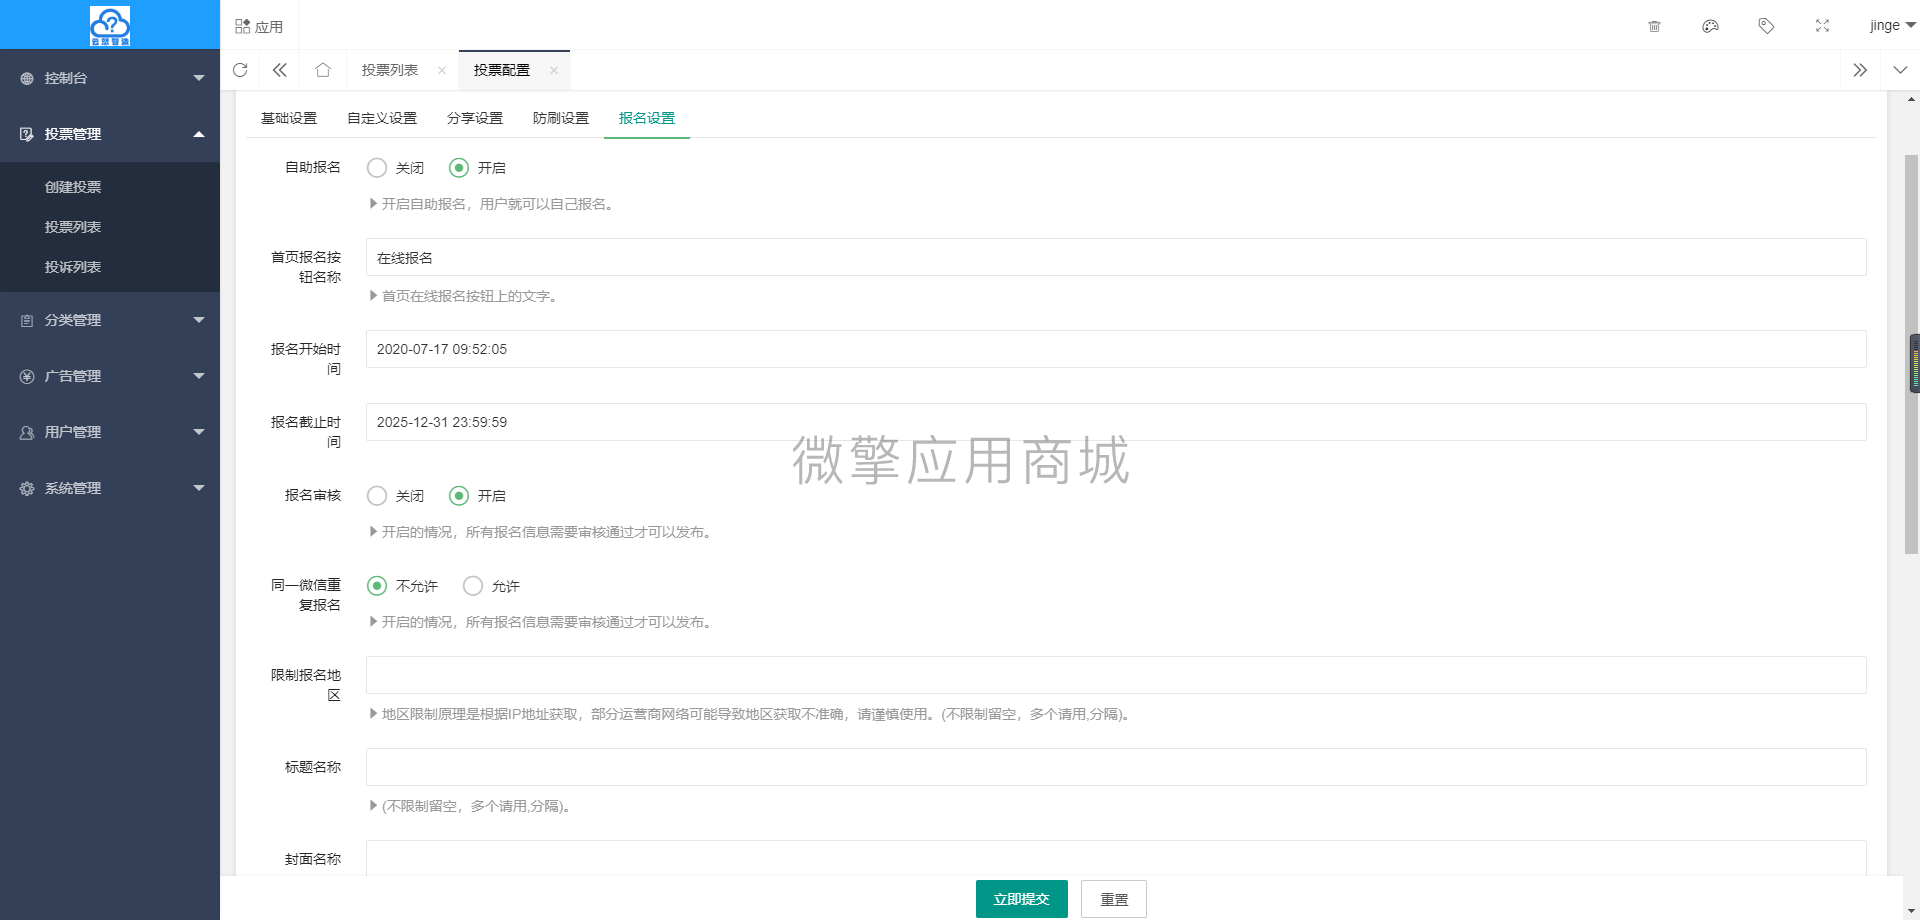1920x920 pixels.
Task: Click the double left arrow tab scroll icon
Action: point(280,70)
